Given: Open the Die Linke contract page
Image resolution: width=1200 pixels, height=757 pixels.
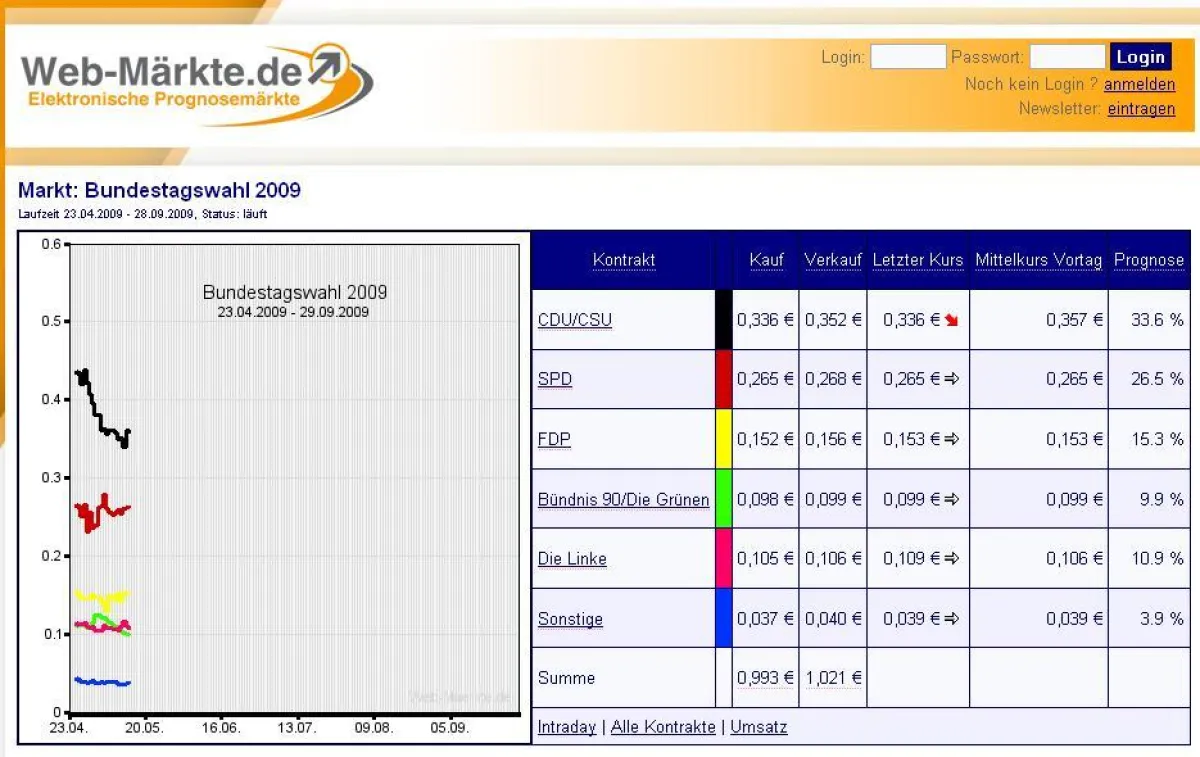Looking at the screenshot, I should point(571,559).
